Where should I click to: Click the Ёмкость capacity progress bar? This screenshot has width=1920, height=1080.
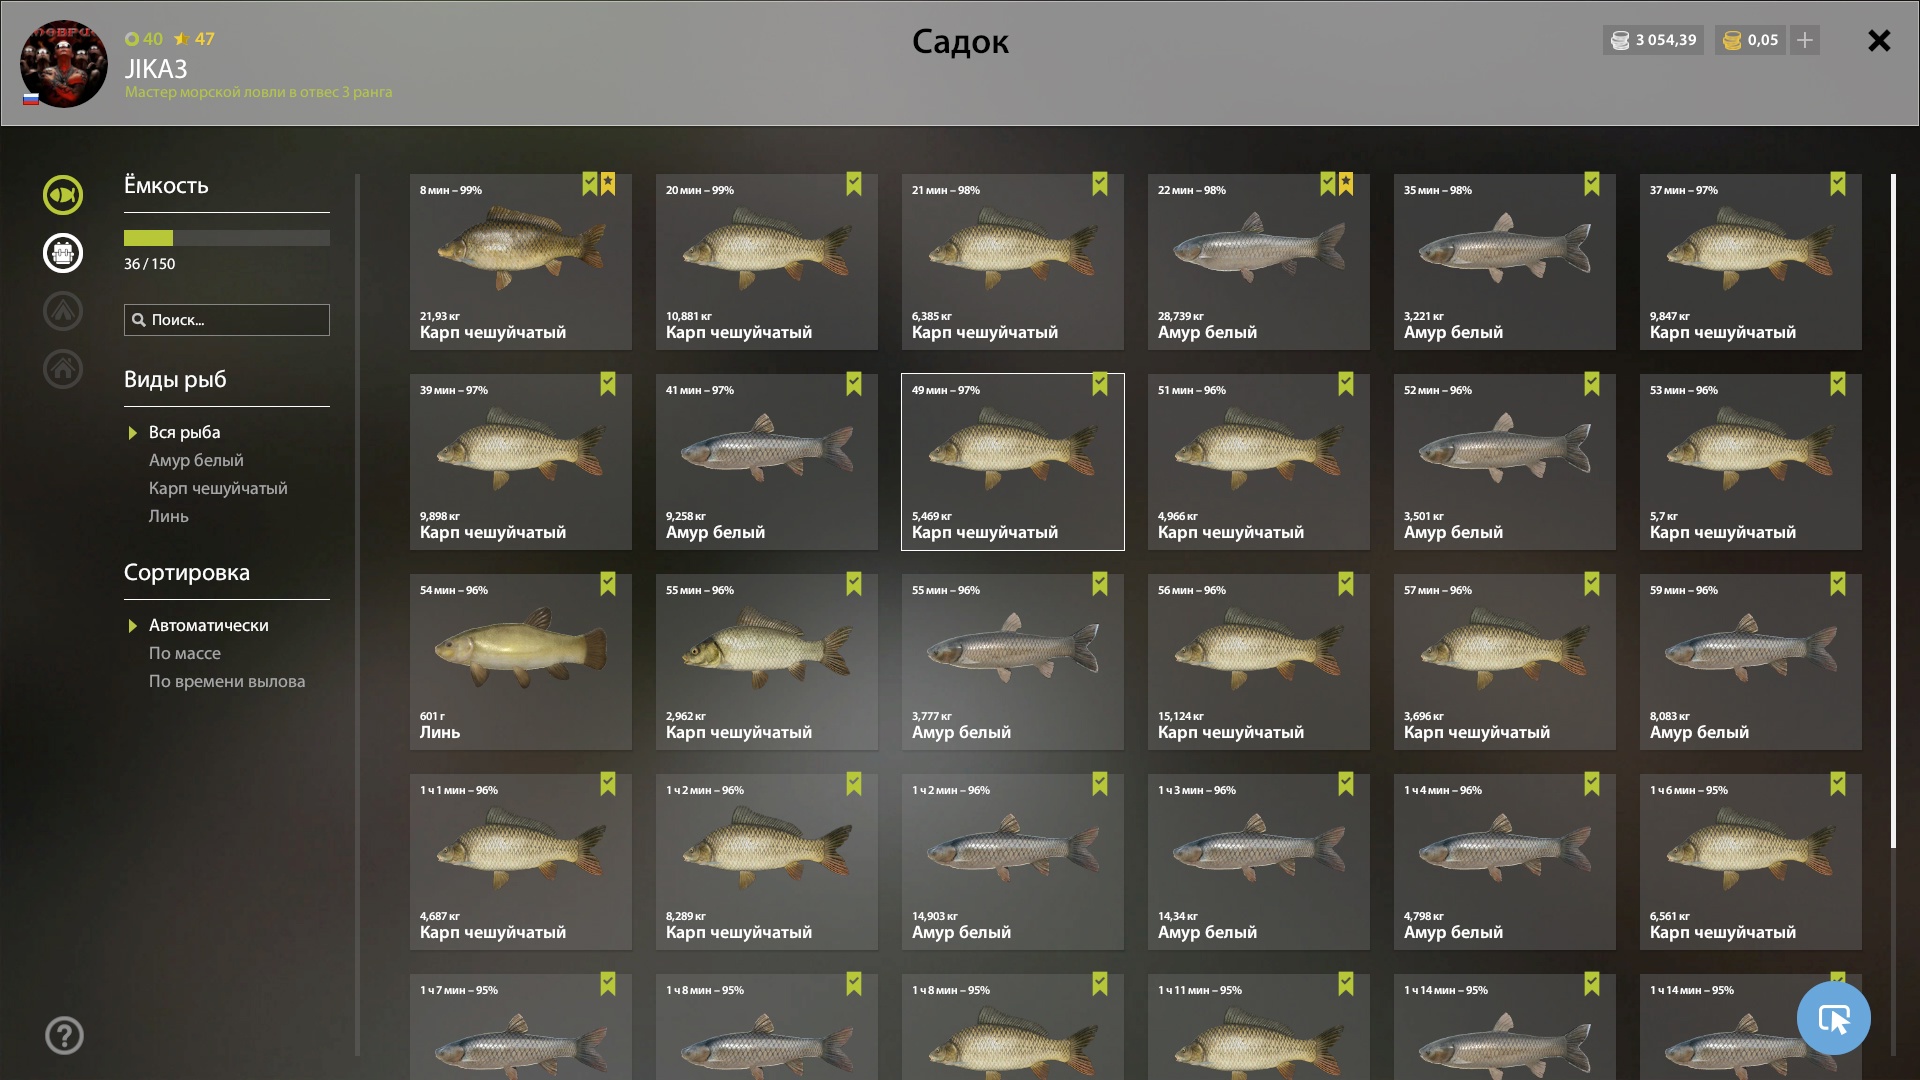coord(227,238)
